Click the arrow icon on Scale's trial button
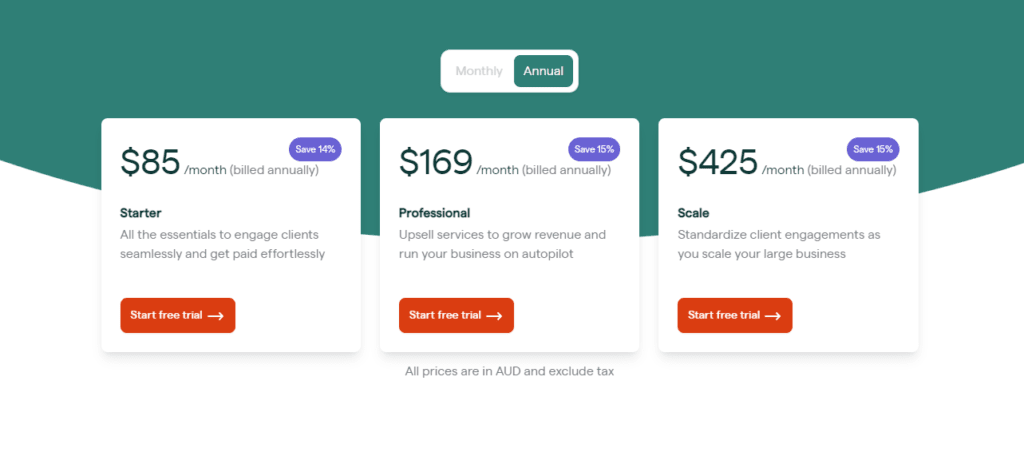Viewport: 1024px width, 452px height. click(x=773, y=316)
